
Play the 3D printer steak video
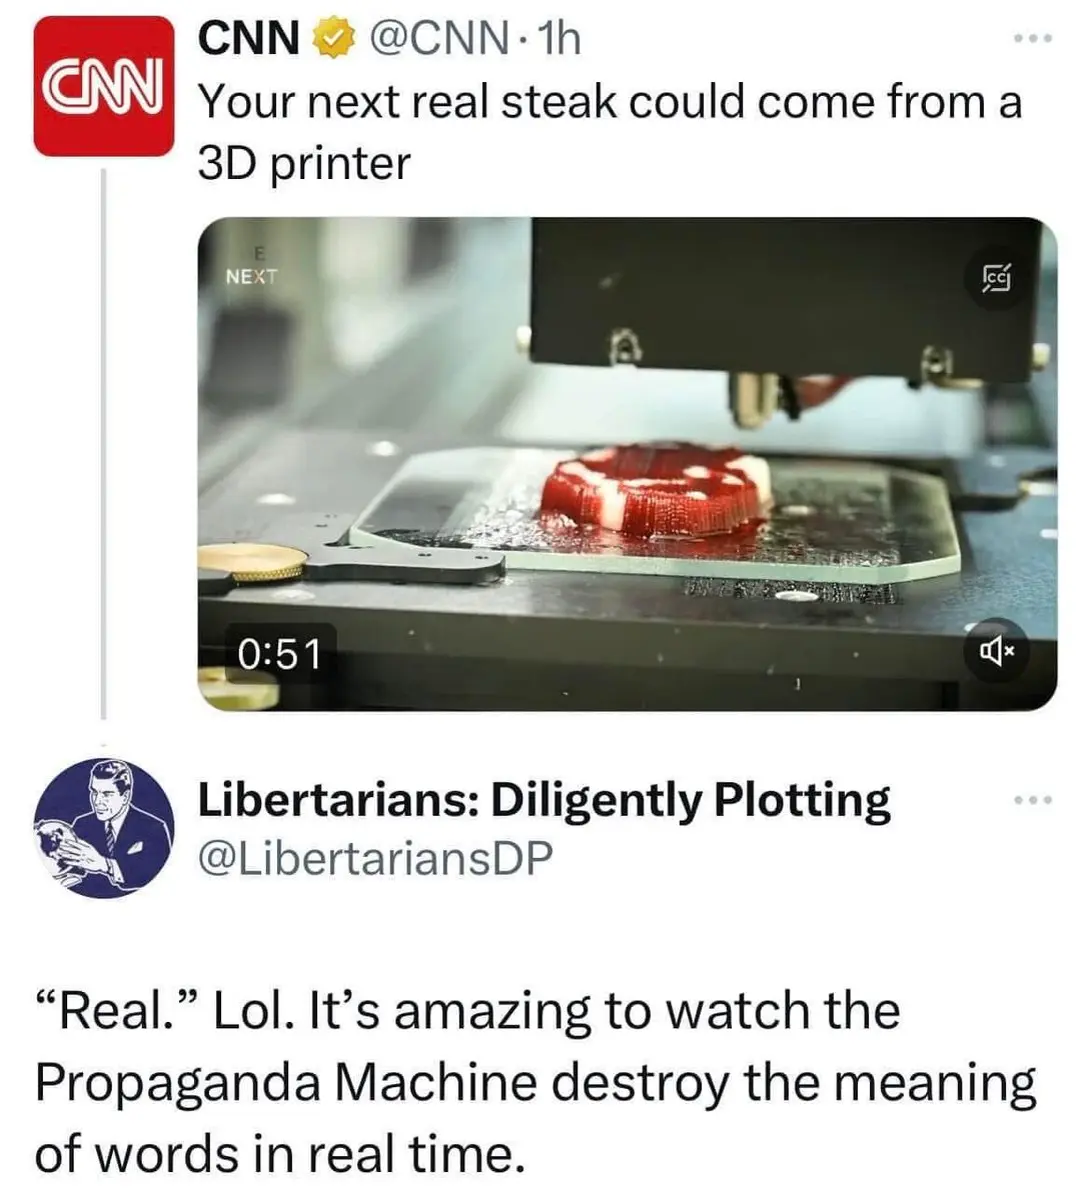pyautogui.click(x=627, y=464)
